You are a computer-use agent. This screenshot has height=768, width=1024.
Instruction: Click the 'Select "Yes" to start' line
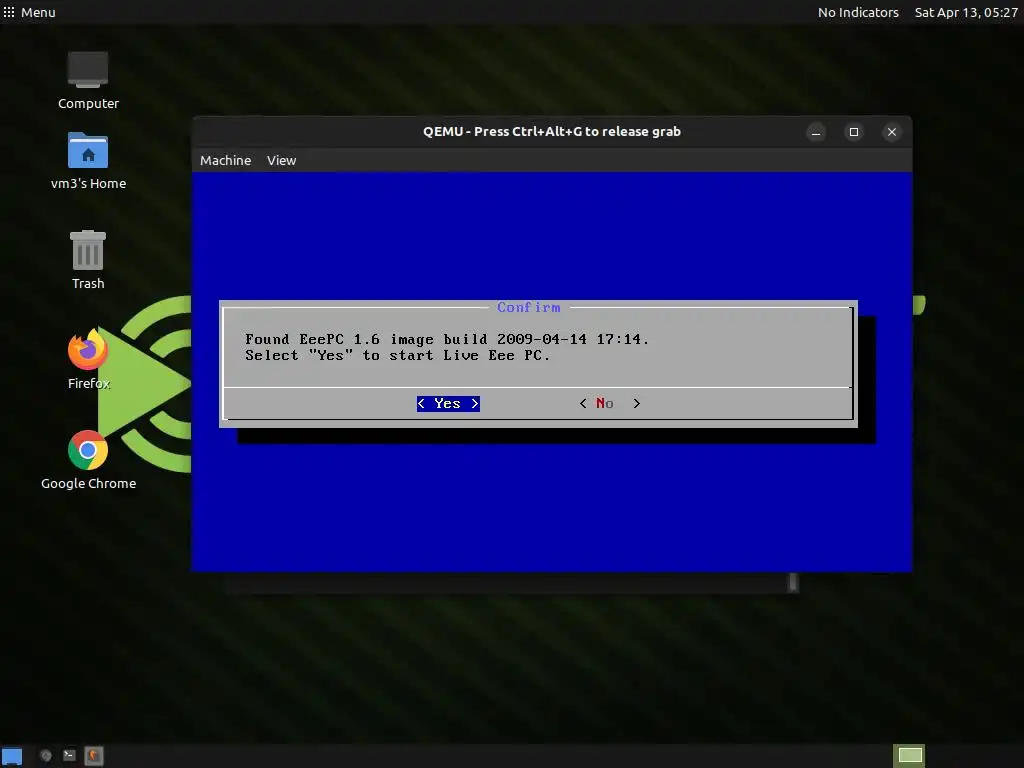click(398, 356)
